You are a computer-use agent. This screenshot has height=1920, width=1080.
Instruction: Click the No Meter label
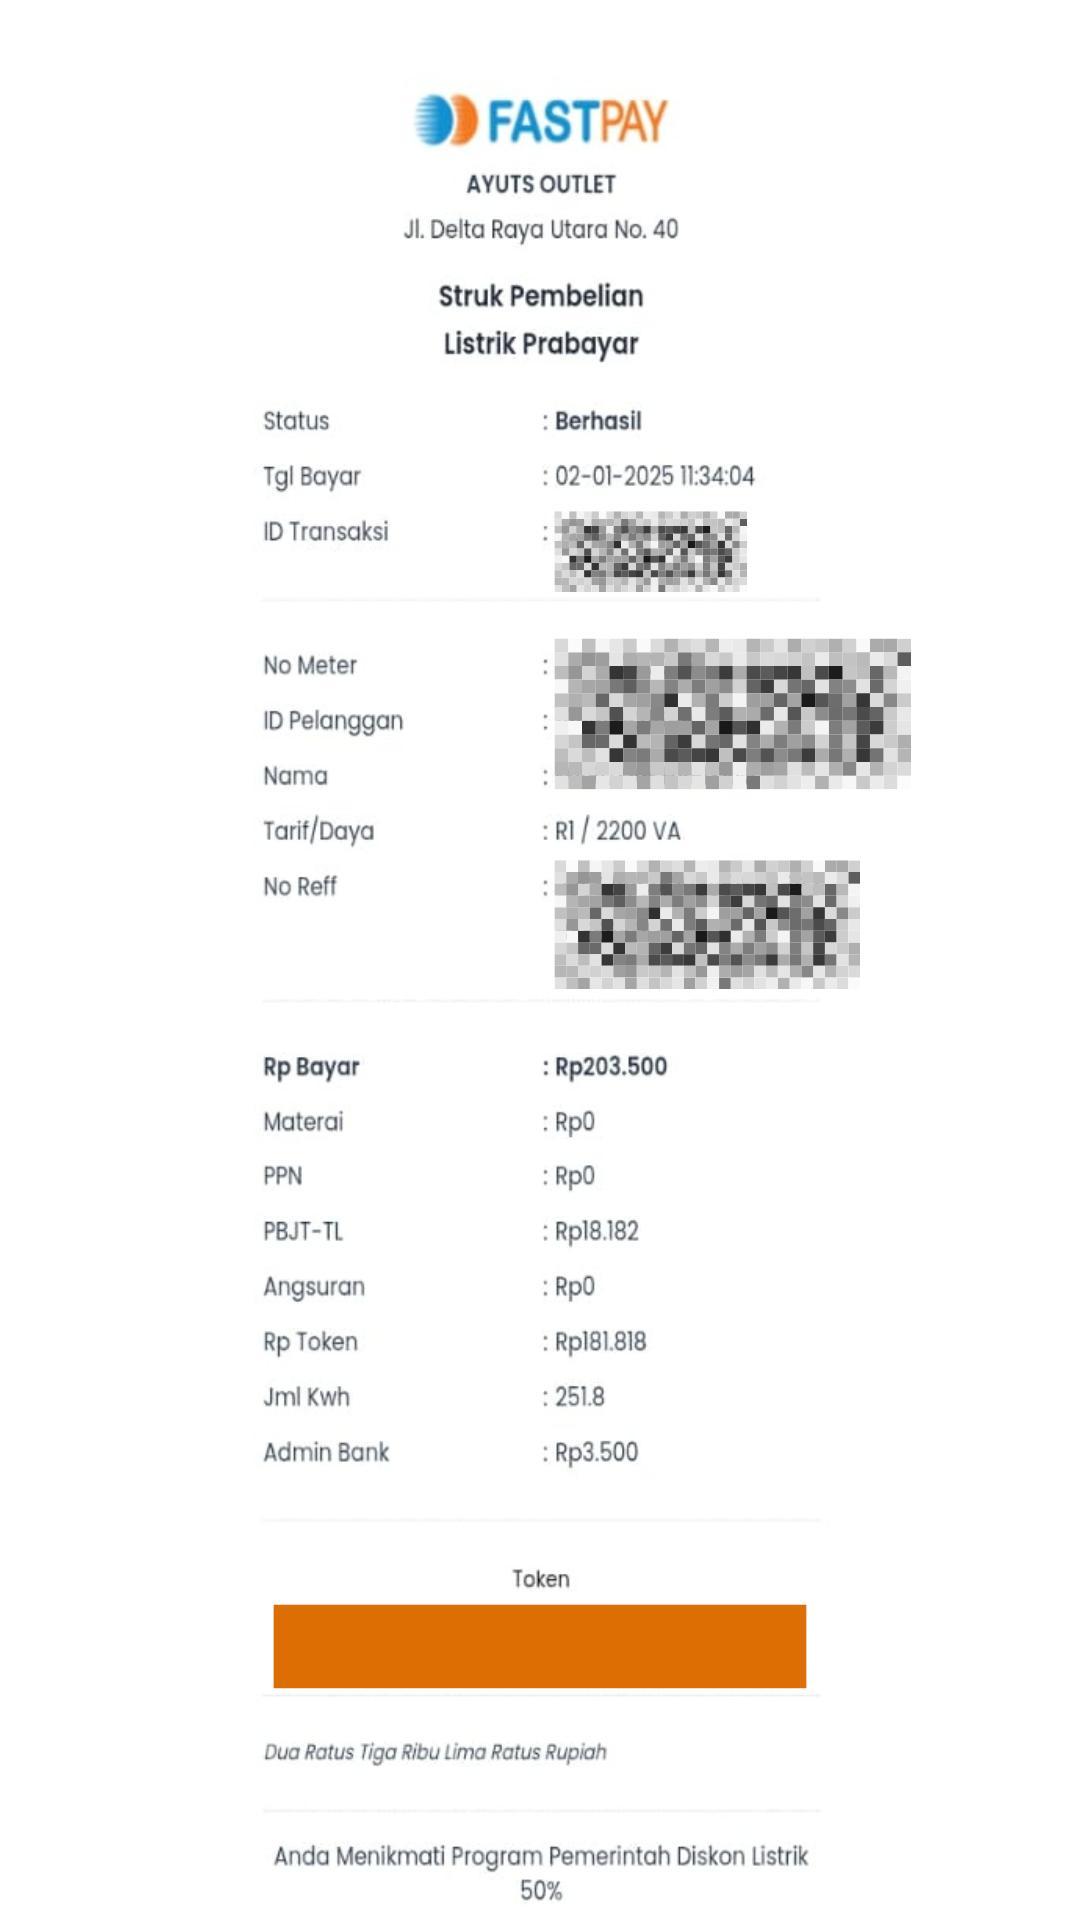[x=310, y=665]
